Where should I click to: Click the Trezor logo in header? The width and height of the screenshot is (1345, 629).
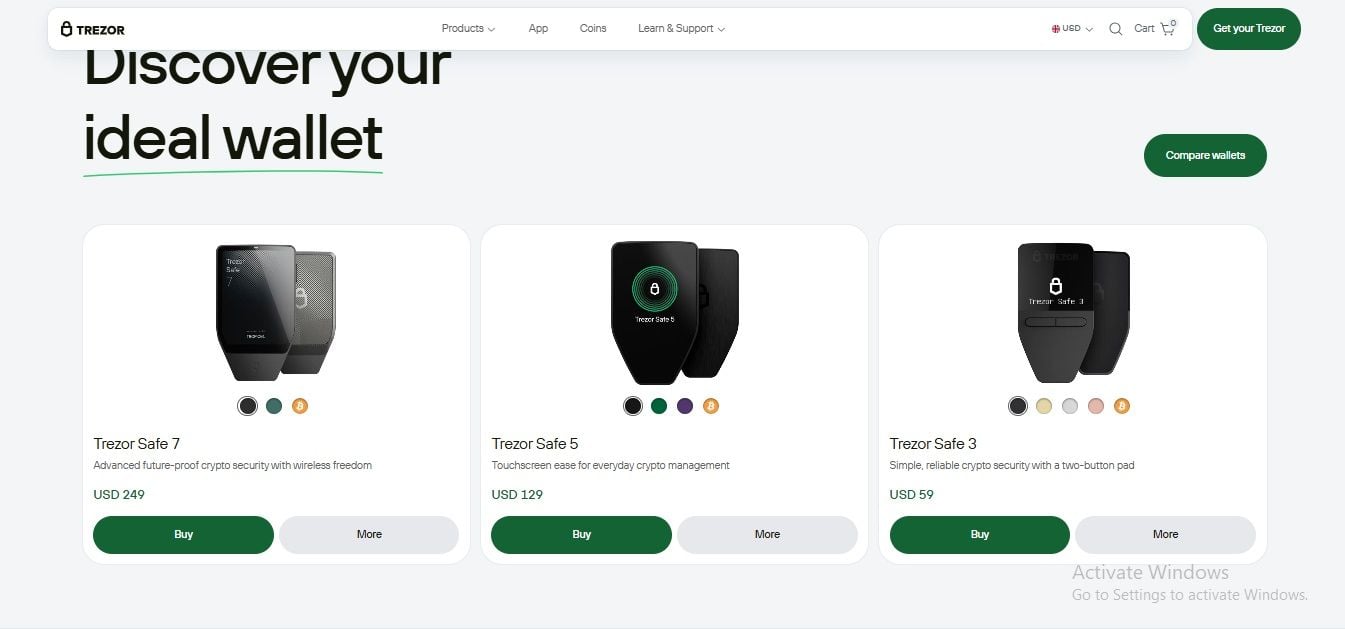pos(93,29)
